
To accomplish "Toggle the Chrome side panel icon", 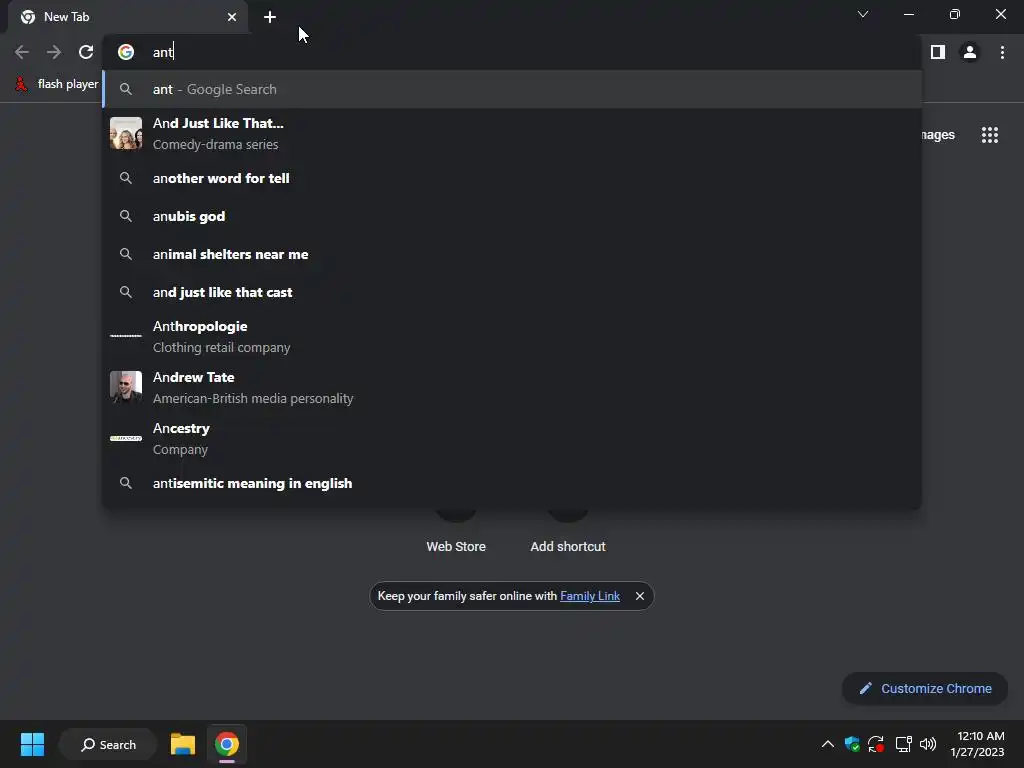I will [x=938, y=52].
